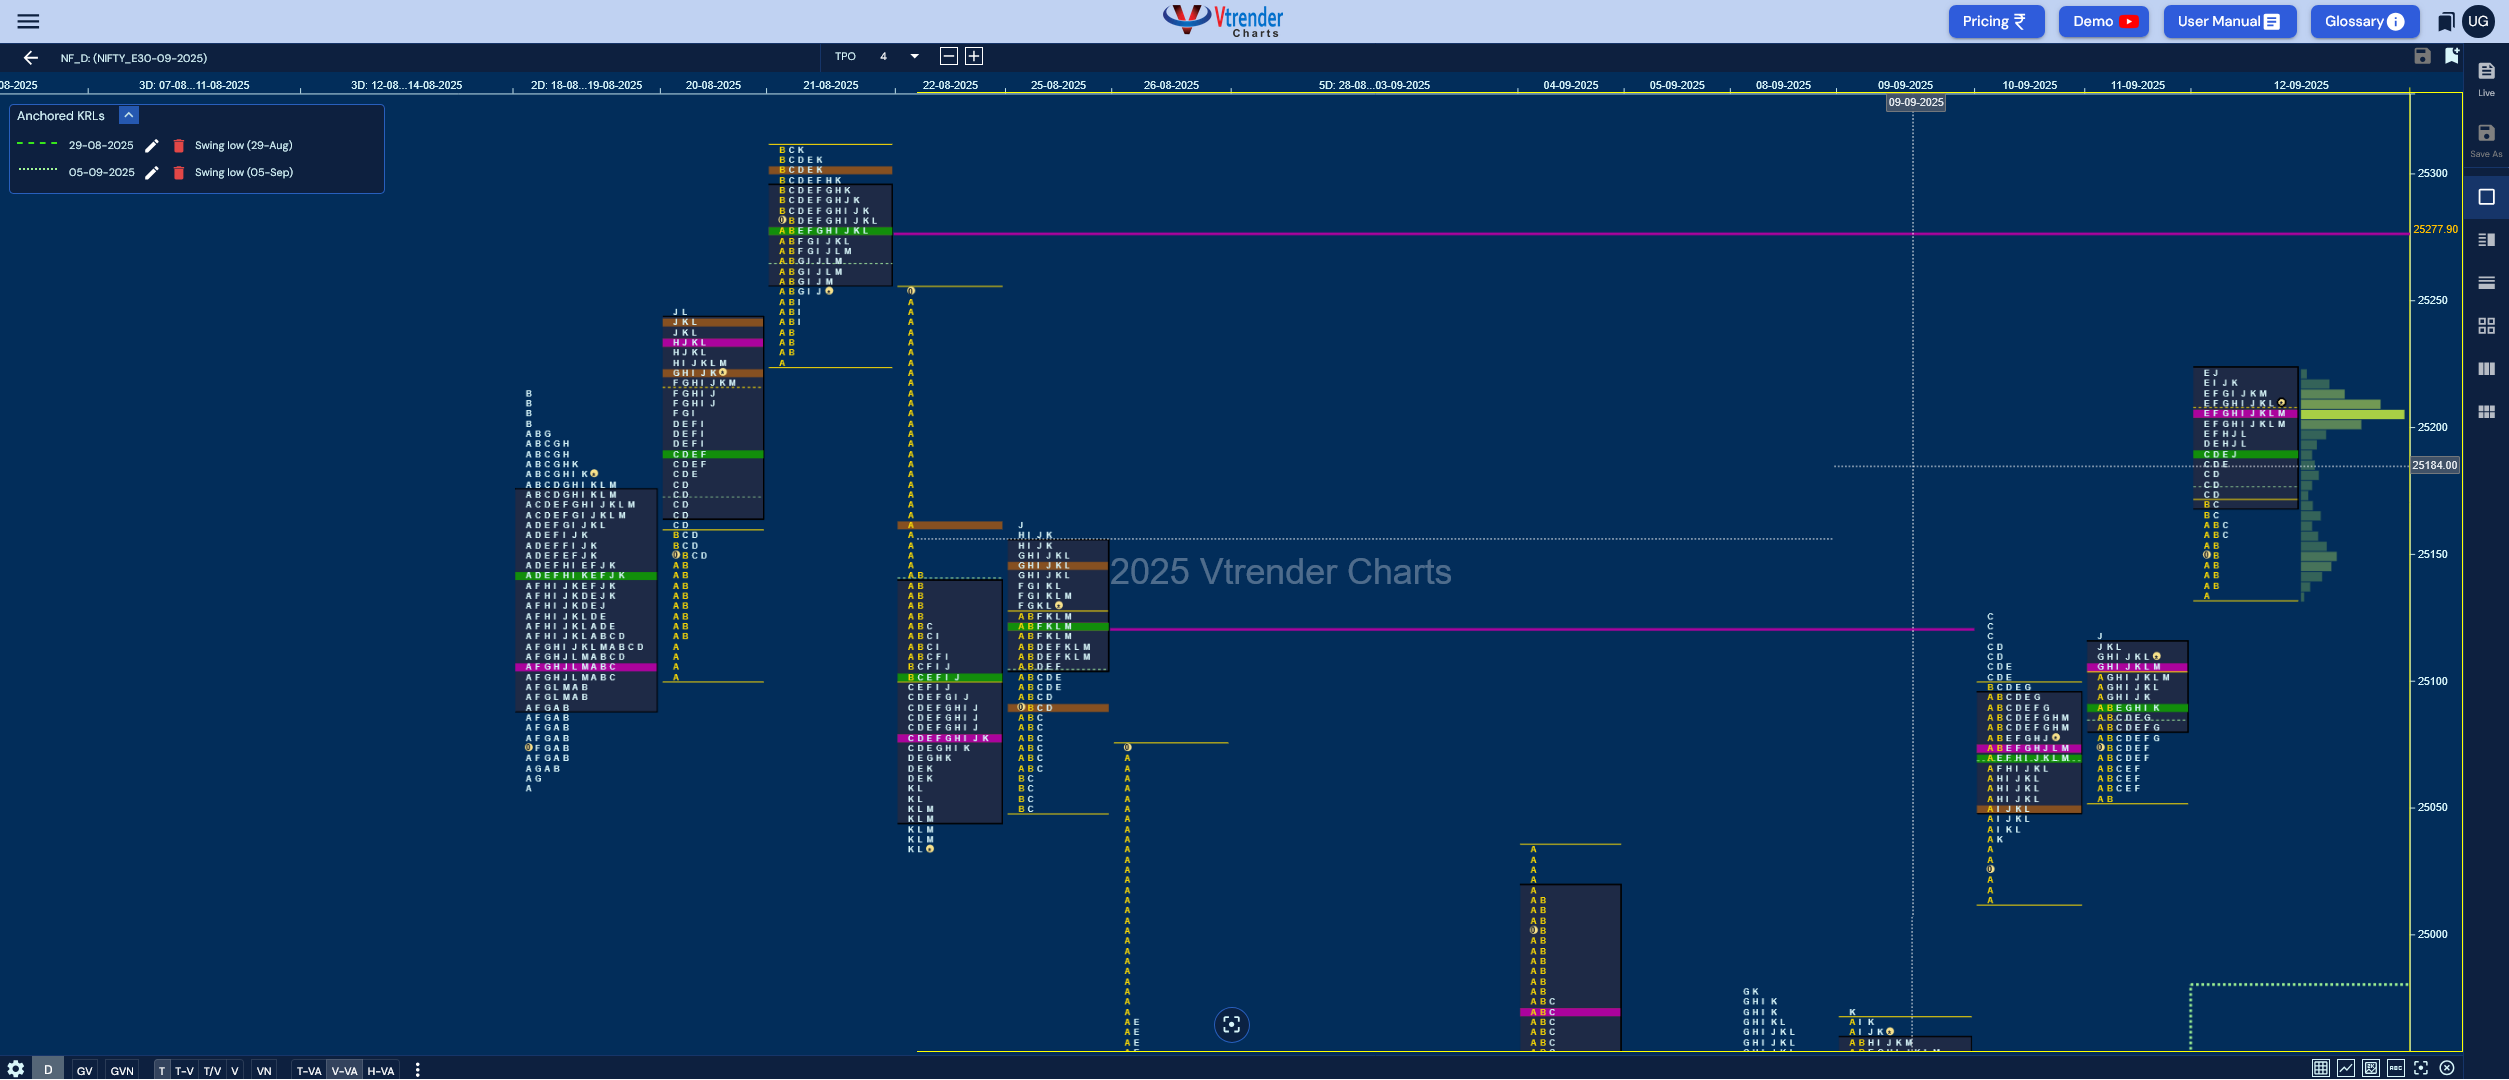Click the Vtrender Charts logo

(x=1223, y=20)
